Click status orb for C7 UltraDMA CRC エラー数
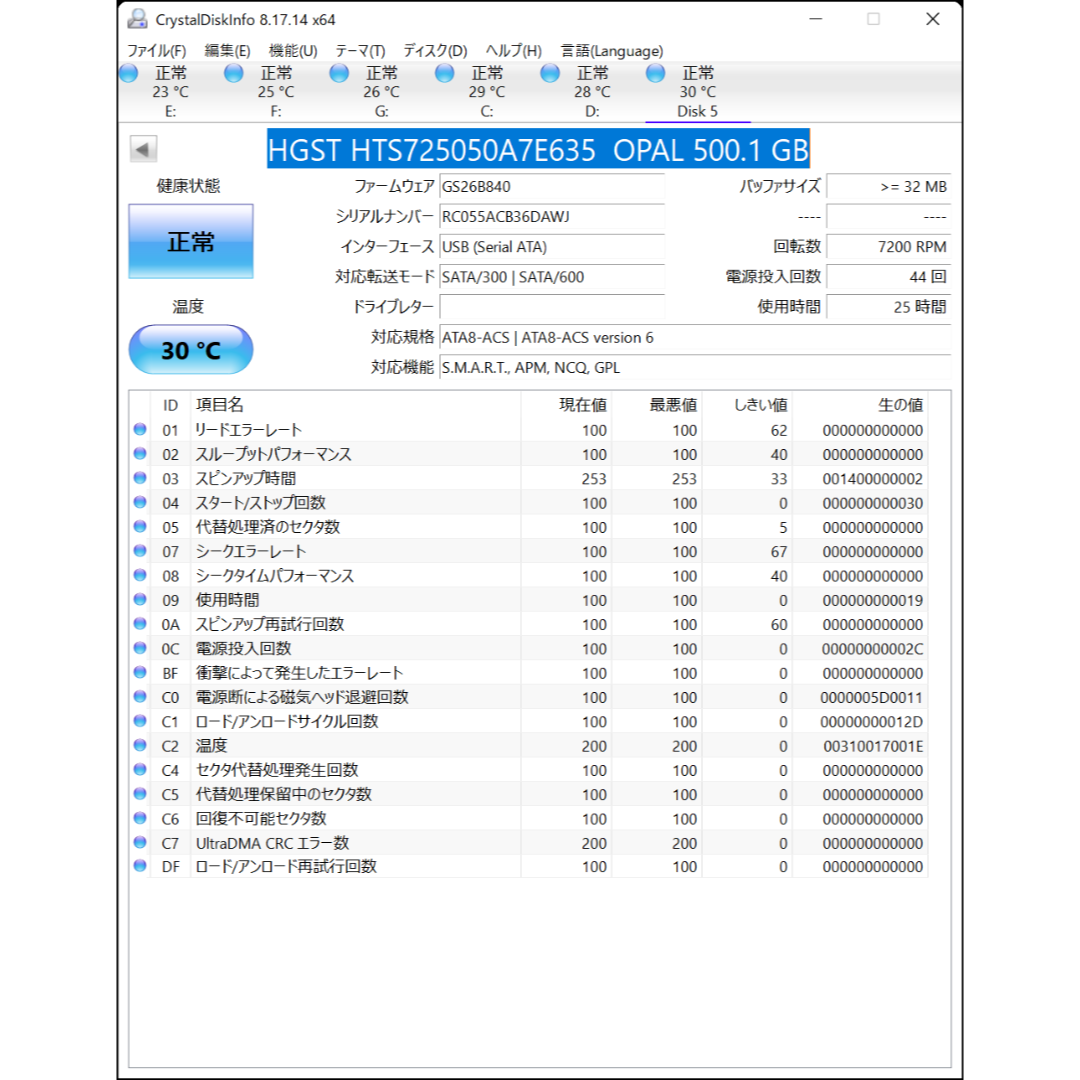Image resolution: width=1080 pixels, height=1080 pixels. point(140,842)
